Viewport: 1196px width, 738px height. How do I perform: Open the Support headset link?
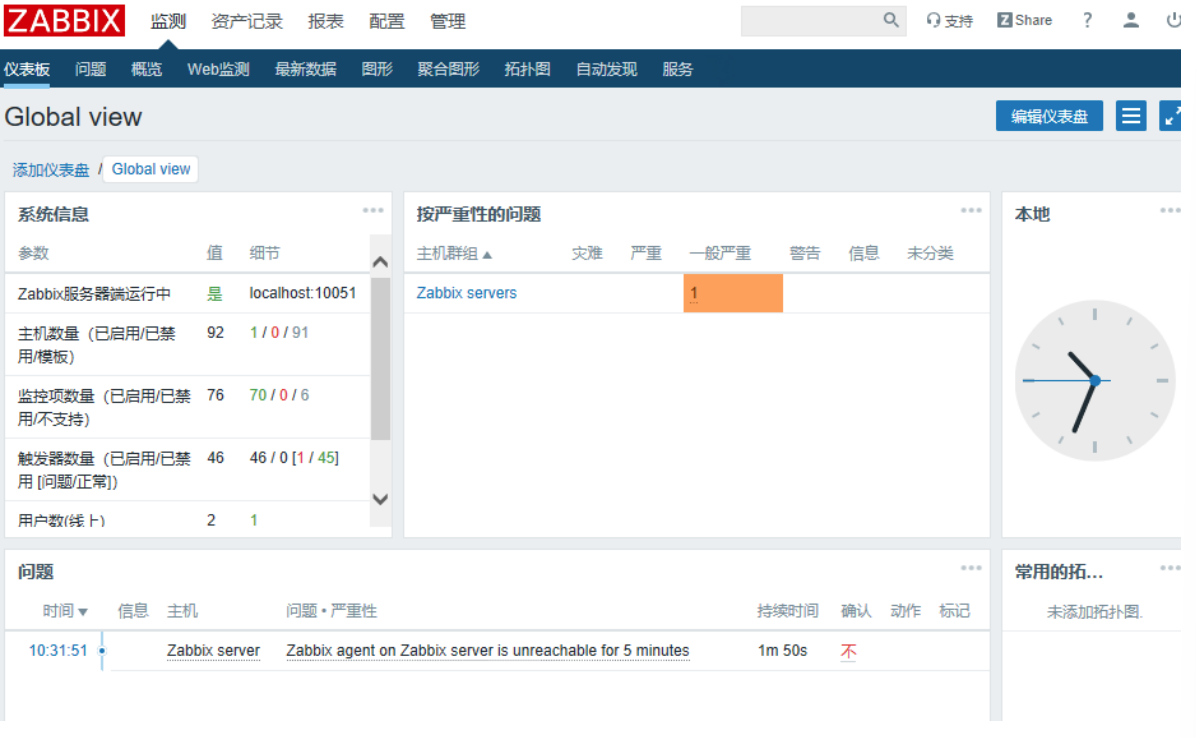tap(950, 21)
